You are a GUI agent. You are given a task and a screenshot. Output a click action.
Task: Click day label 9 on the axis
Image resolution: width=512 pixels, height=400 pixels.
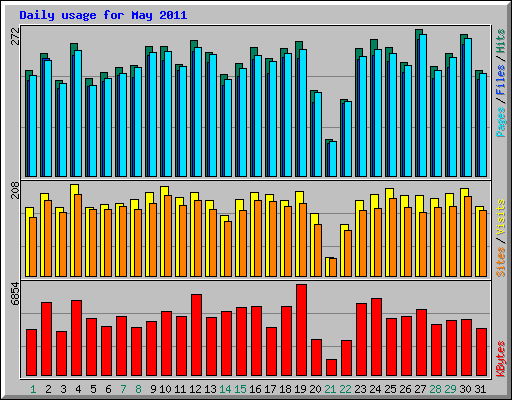pyautogui.click(x=153, y=389)
